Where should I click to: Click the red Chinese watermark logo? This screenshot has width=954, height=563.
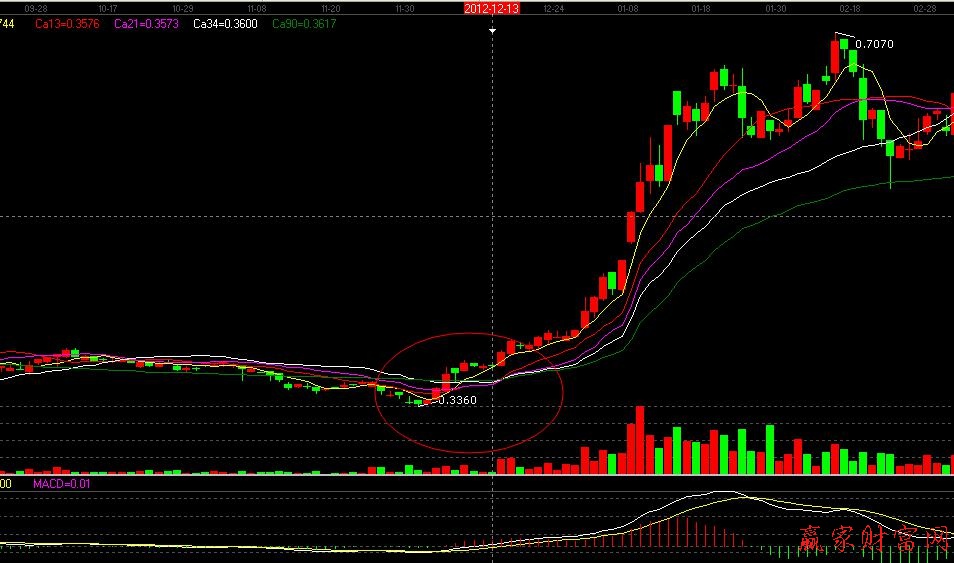[x=872, y=540]
